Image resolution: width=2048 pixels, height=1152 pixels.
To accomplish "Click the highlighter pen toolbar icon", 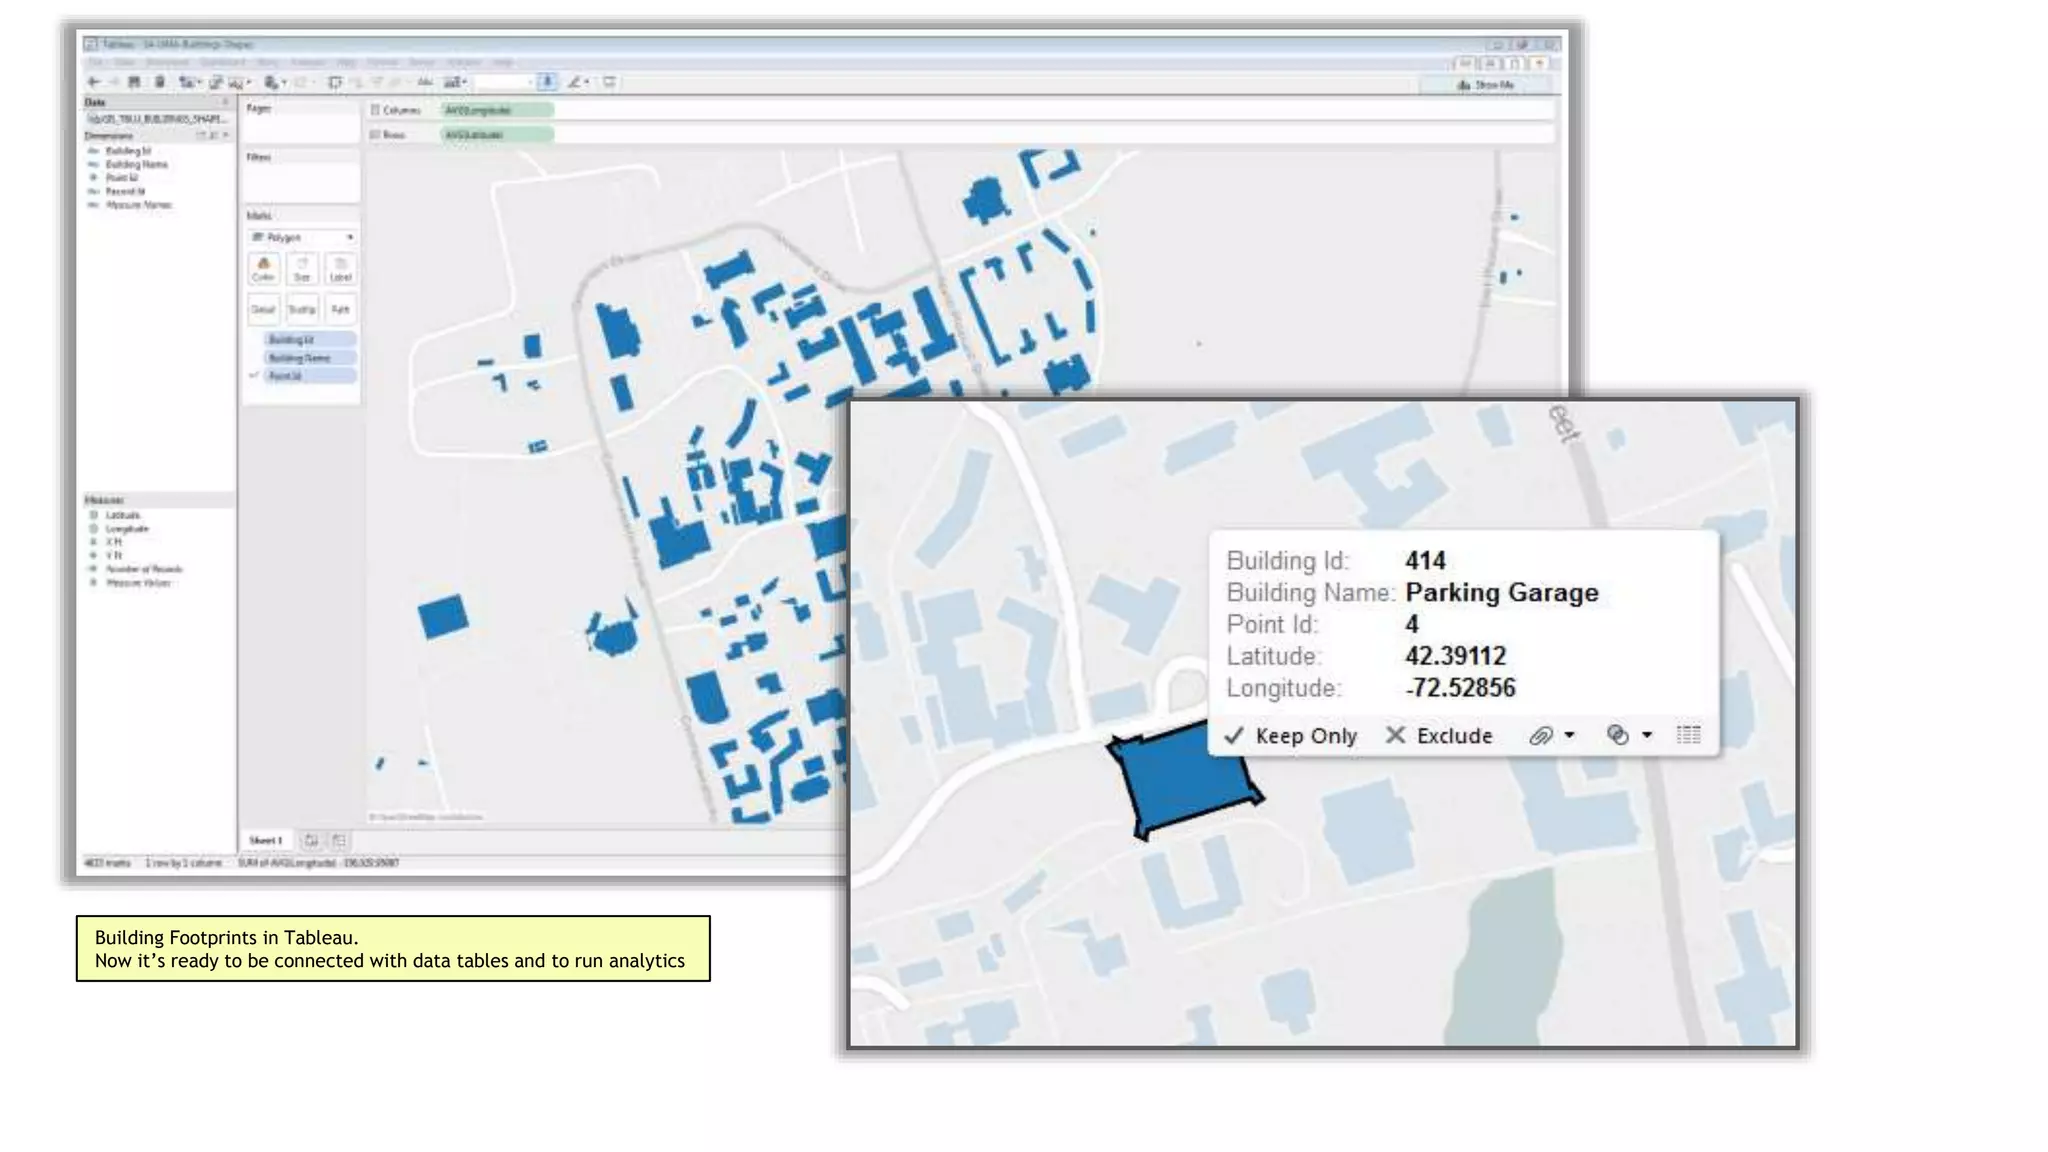I will tap(575, 82).
